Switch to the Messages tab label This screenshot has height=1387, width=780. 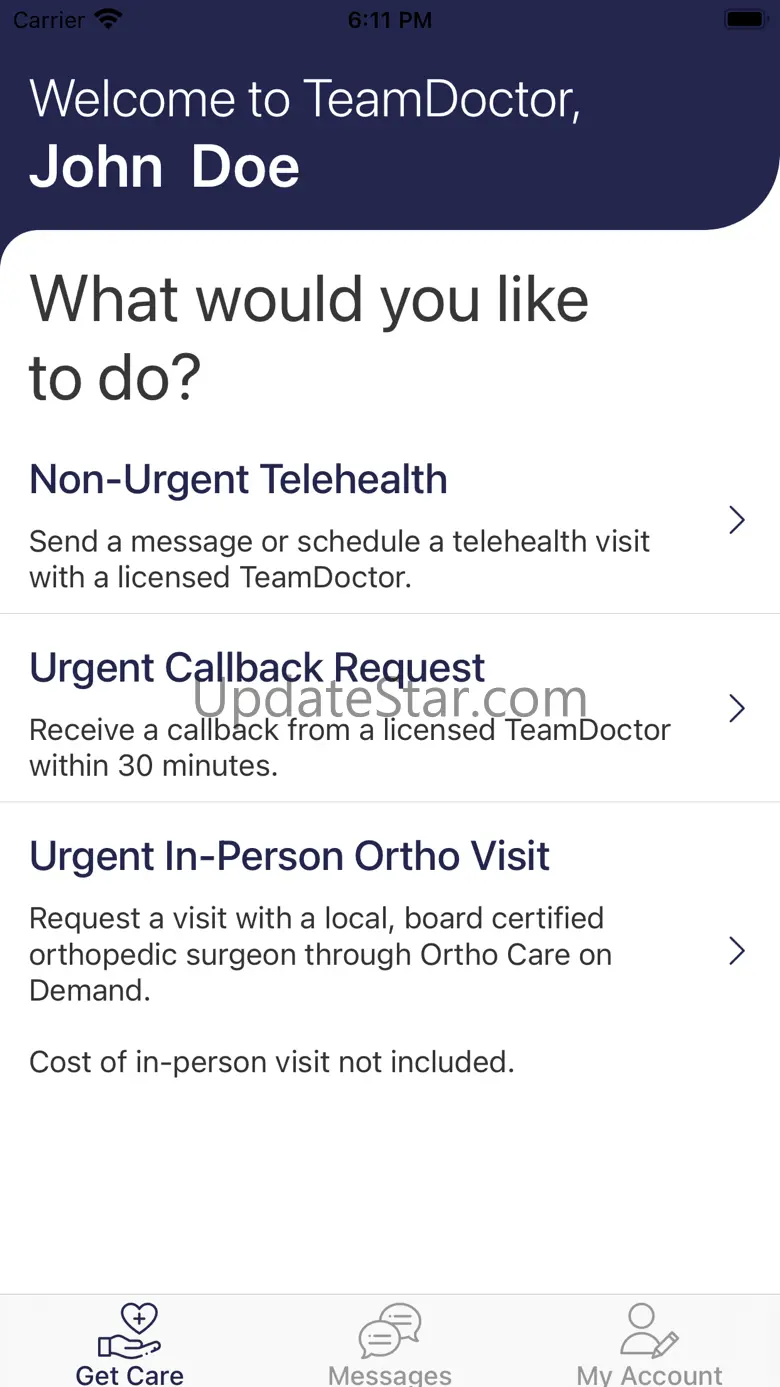pyautogui.click(x=390, y=1375)
